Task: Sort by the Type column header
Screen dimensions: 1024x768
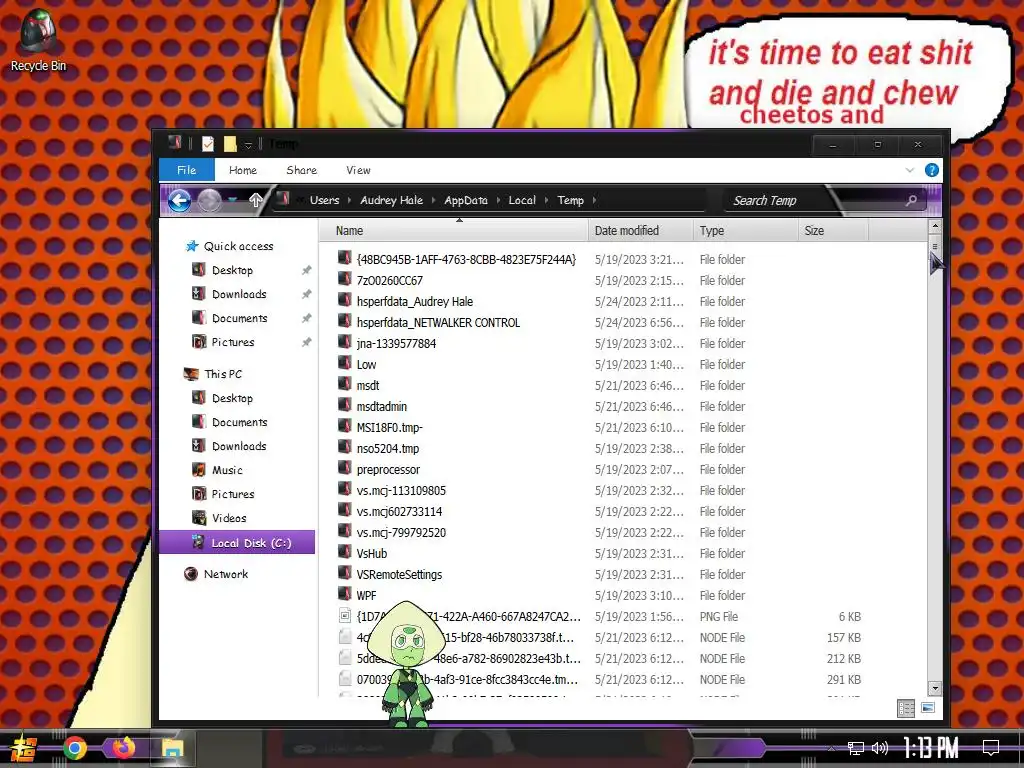Action: (x=745, y=231)
